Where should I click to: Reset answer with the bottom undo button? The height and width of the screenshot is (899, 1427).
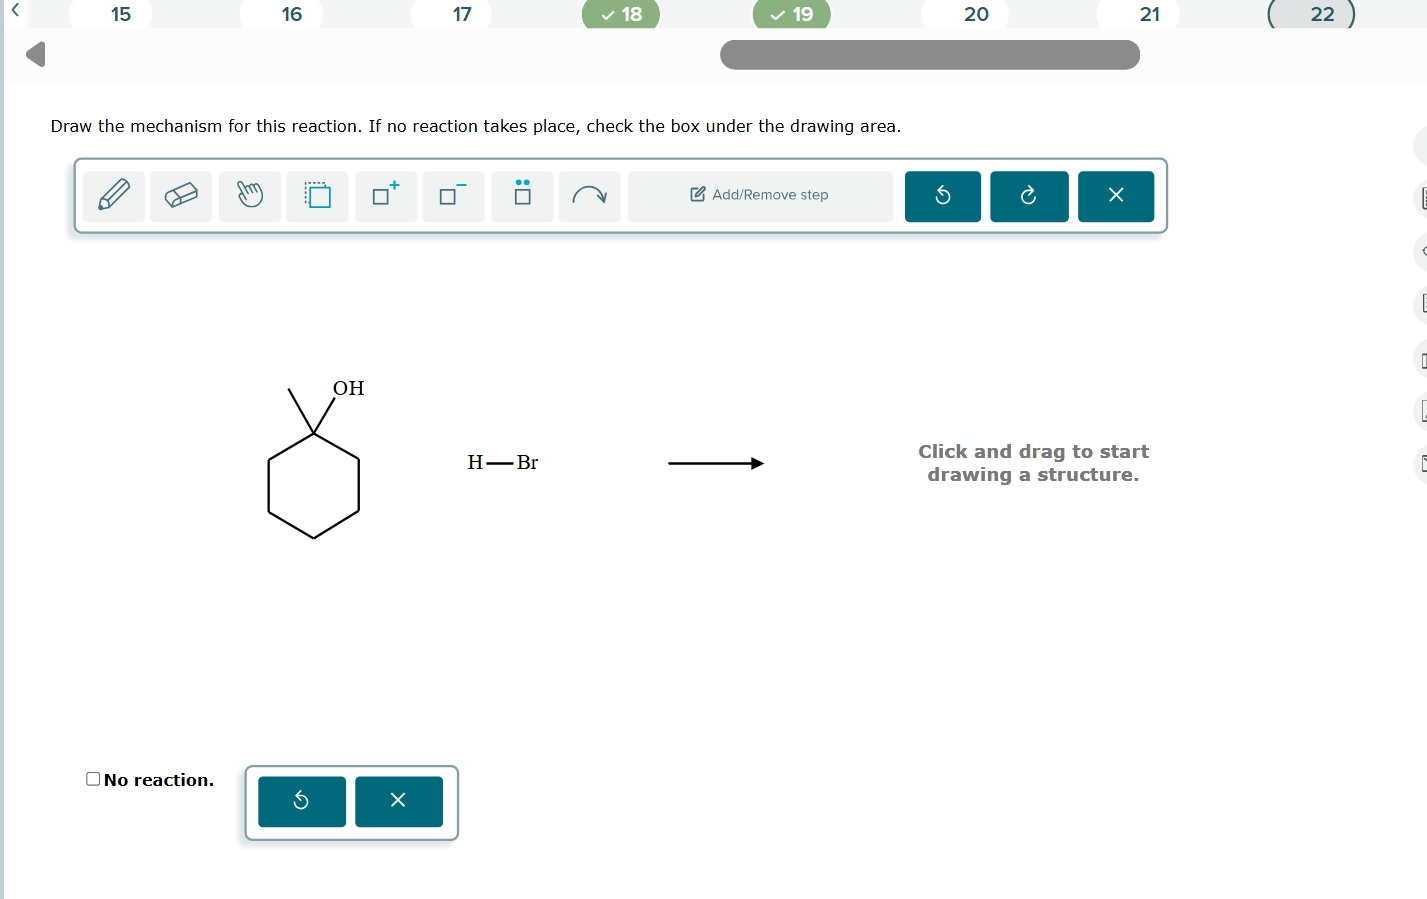(x=302, y=802)
